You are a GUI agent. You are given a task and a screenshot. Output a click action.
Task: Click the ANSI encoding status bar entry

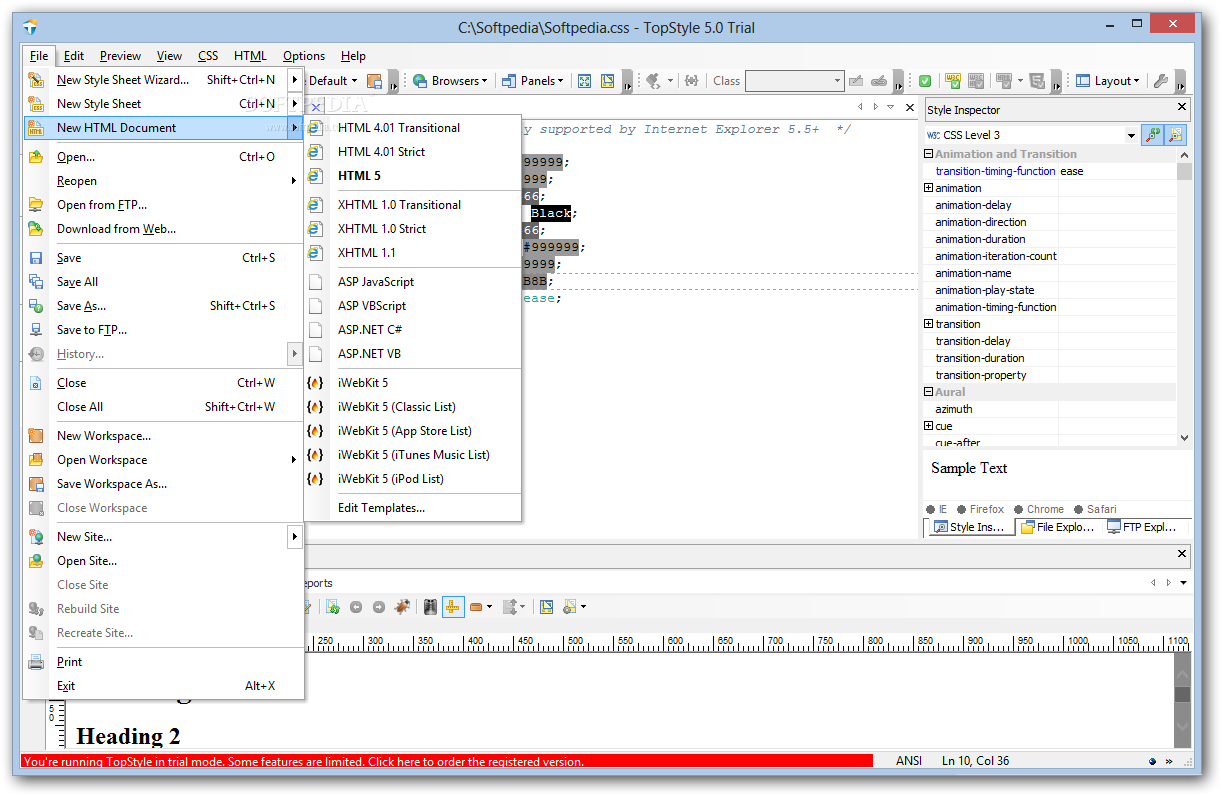pyautogui.click(x=909, y=761)
